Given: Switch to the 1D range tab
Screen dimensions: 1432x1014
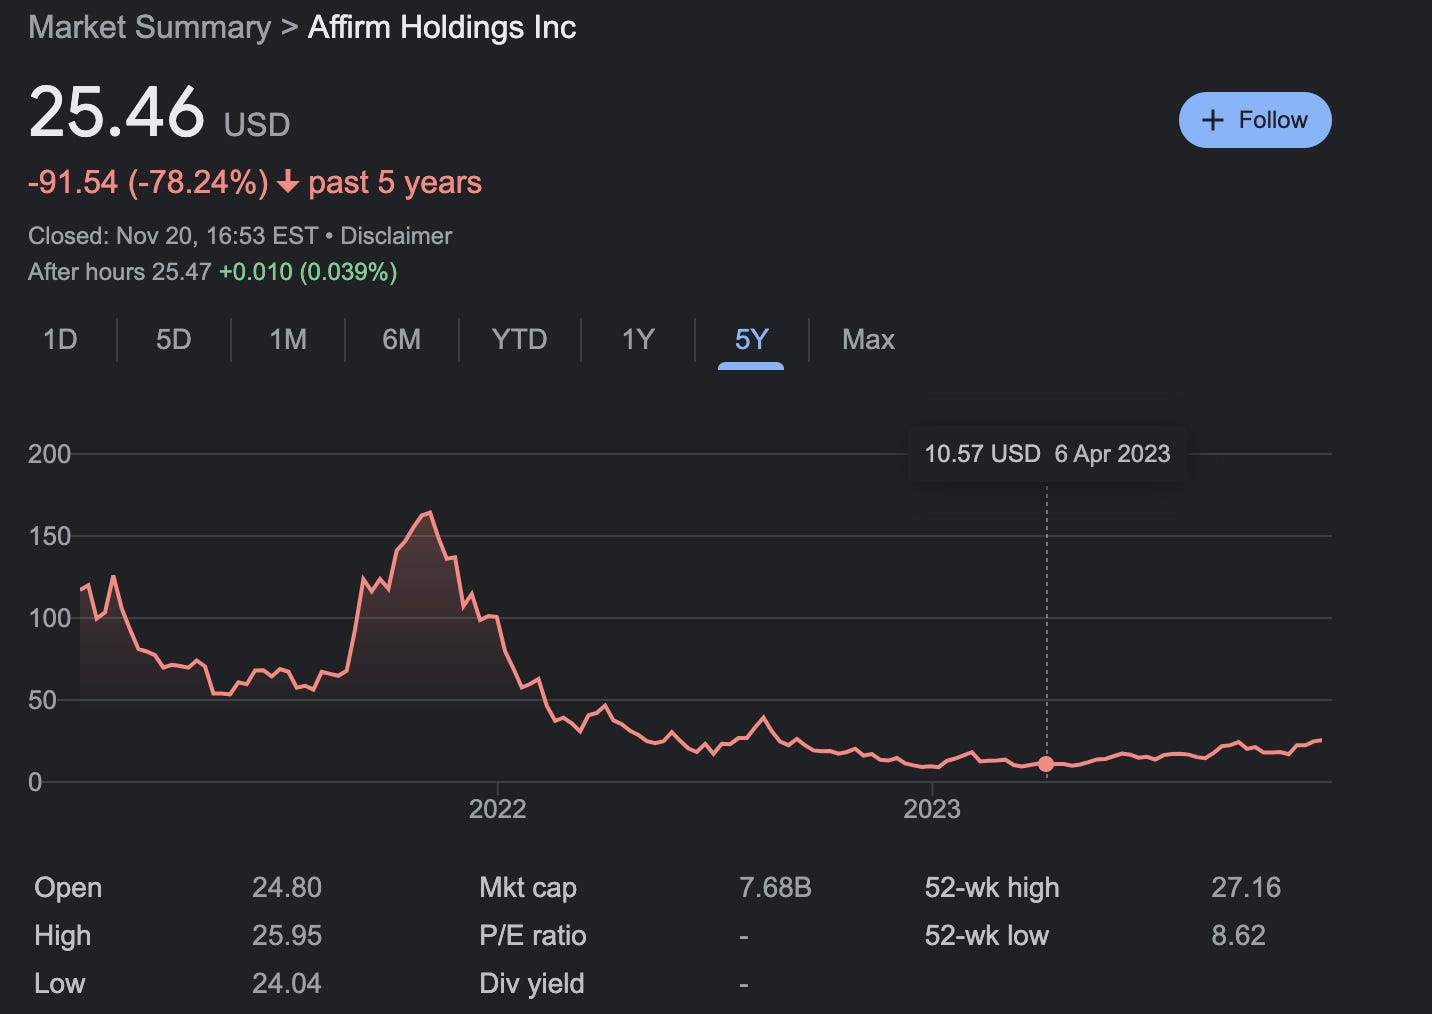Looking at the screenshot, I should (60, 340).
